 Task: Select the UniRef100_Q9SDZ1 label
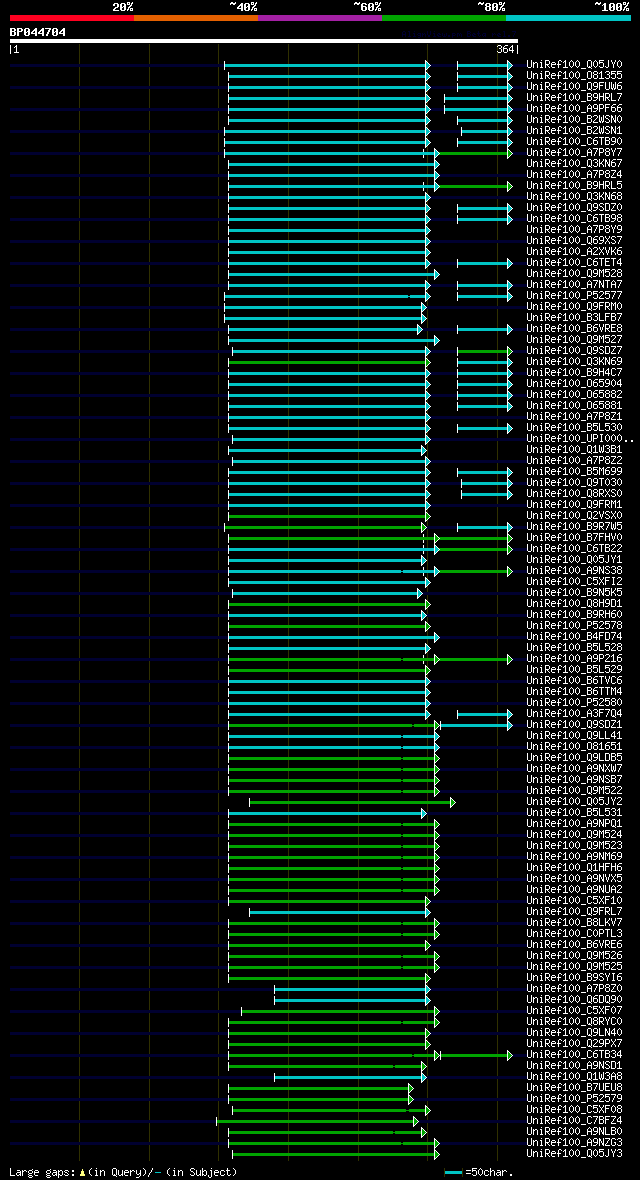574,725
